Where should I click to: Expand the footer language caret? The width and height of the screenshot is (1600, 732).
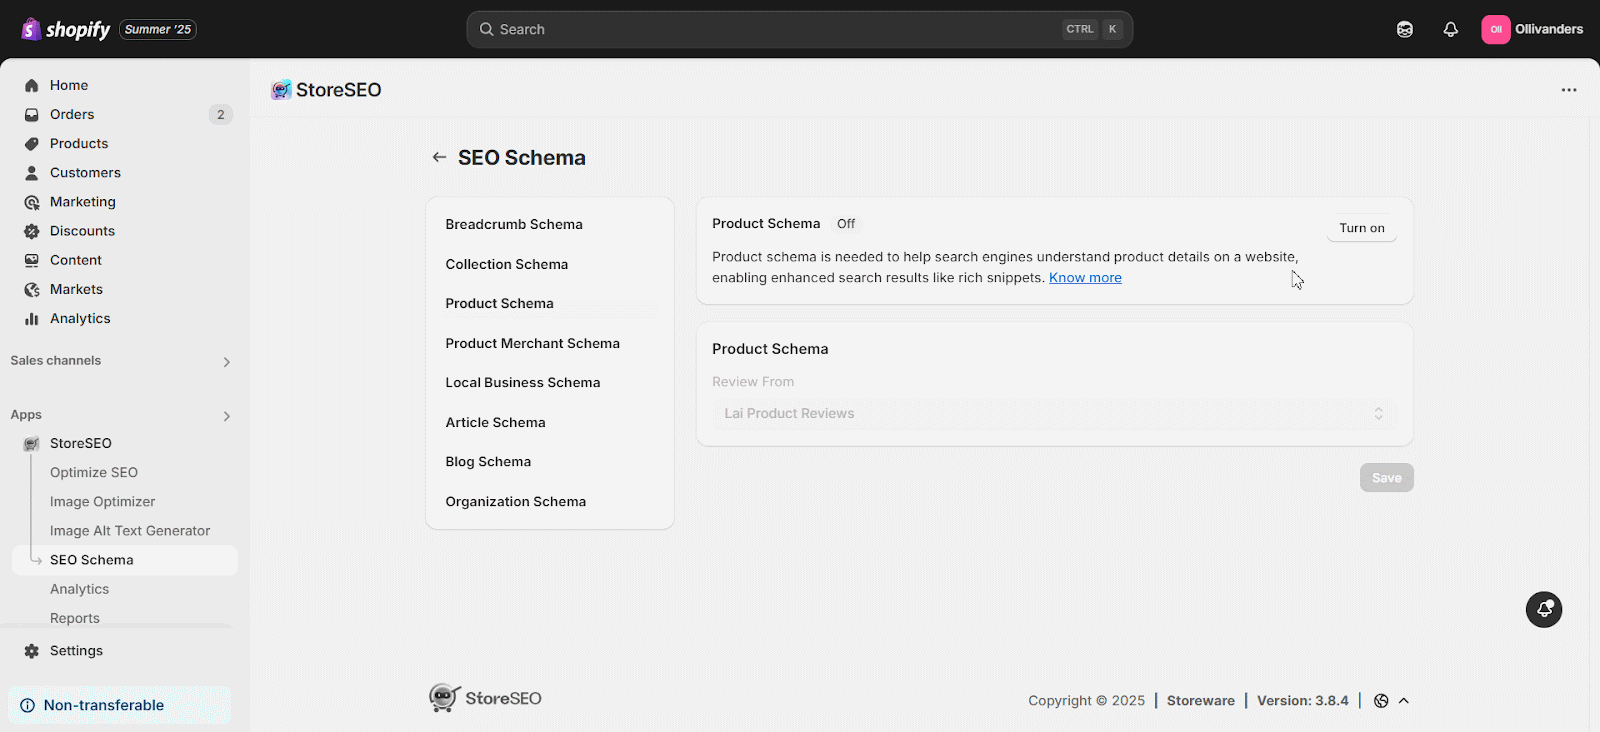tap(1404, 701)
